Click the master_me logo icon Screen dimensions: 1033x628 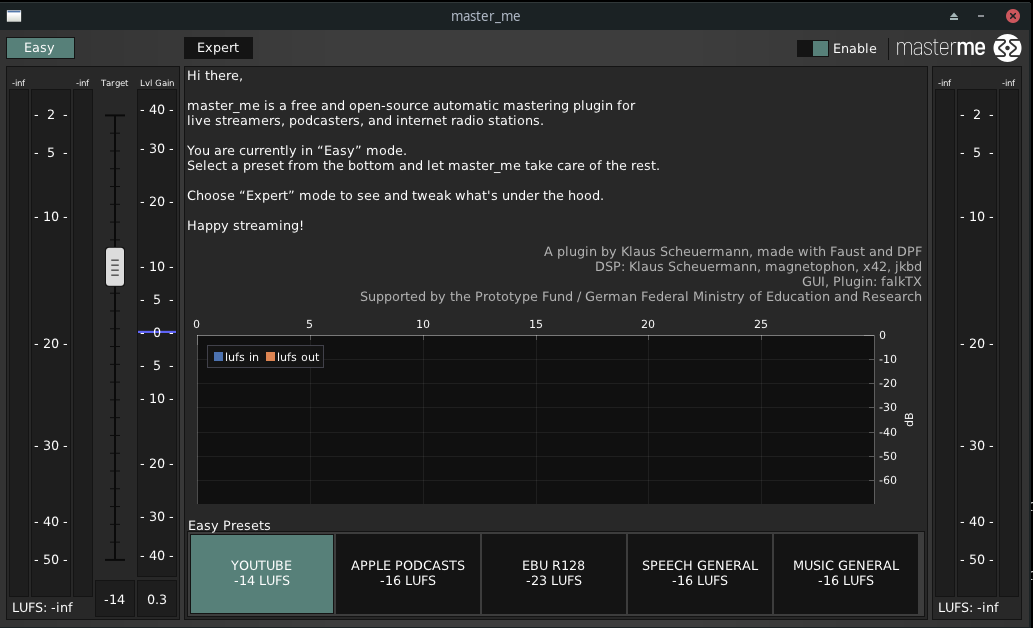[x=1007, y=48]
